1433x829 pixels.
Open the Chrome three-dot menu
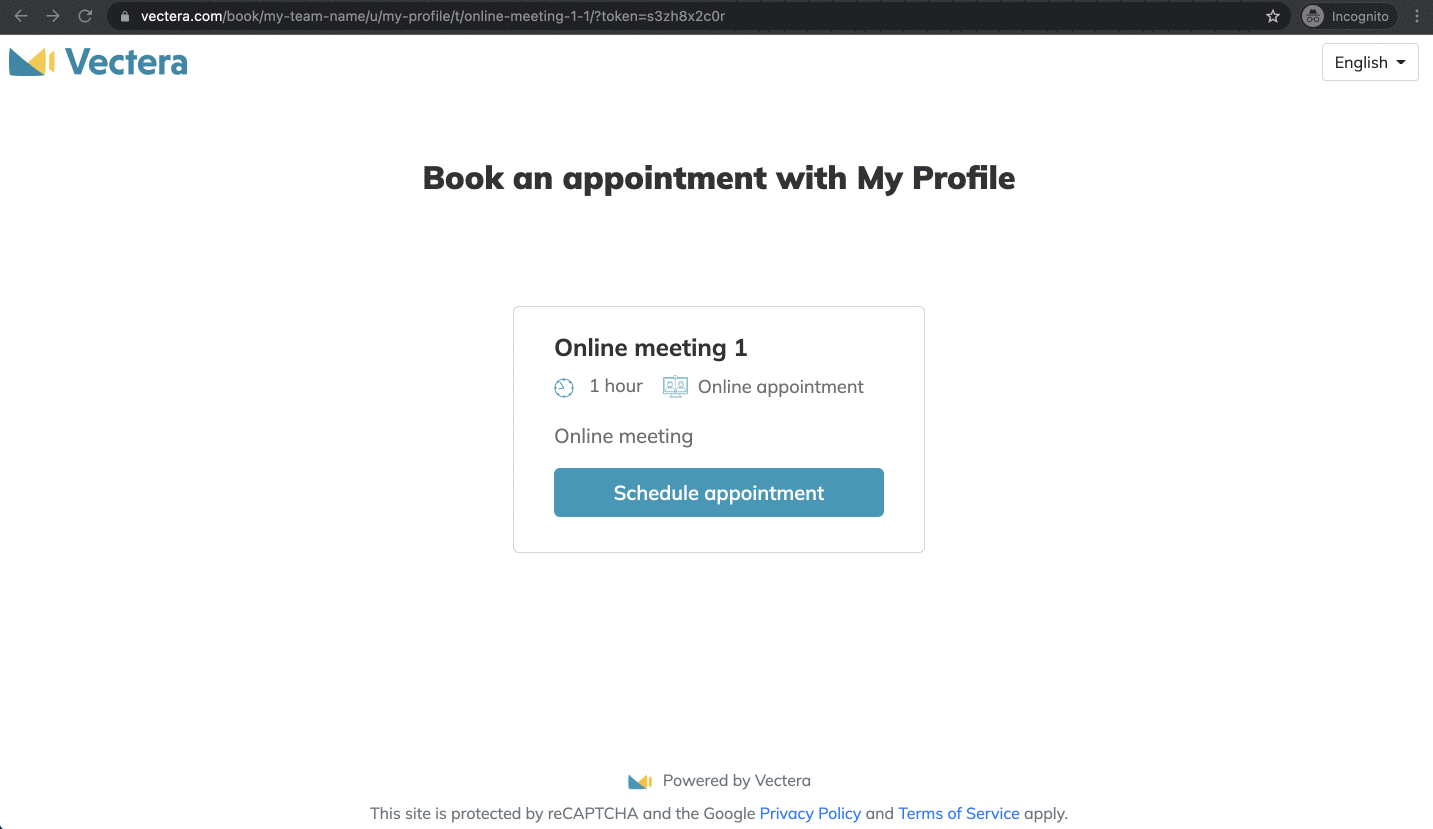coord(1417,16)
